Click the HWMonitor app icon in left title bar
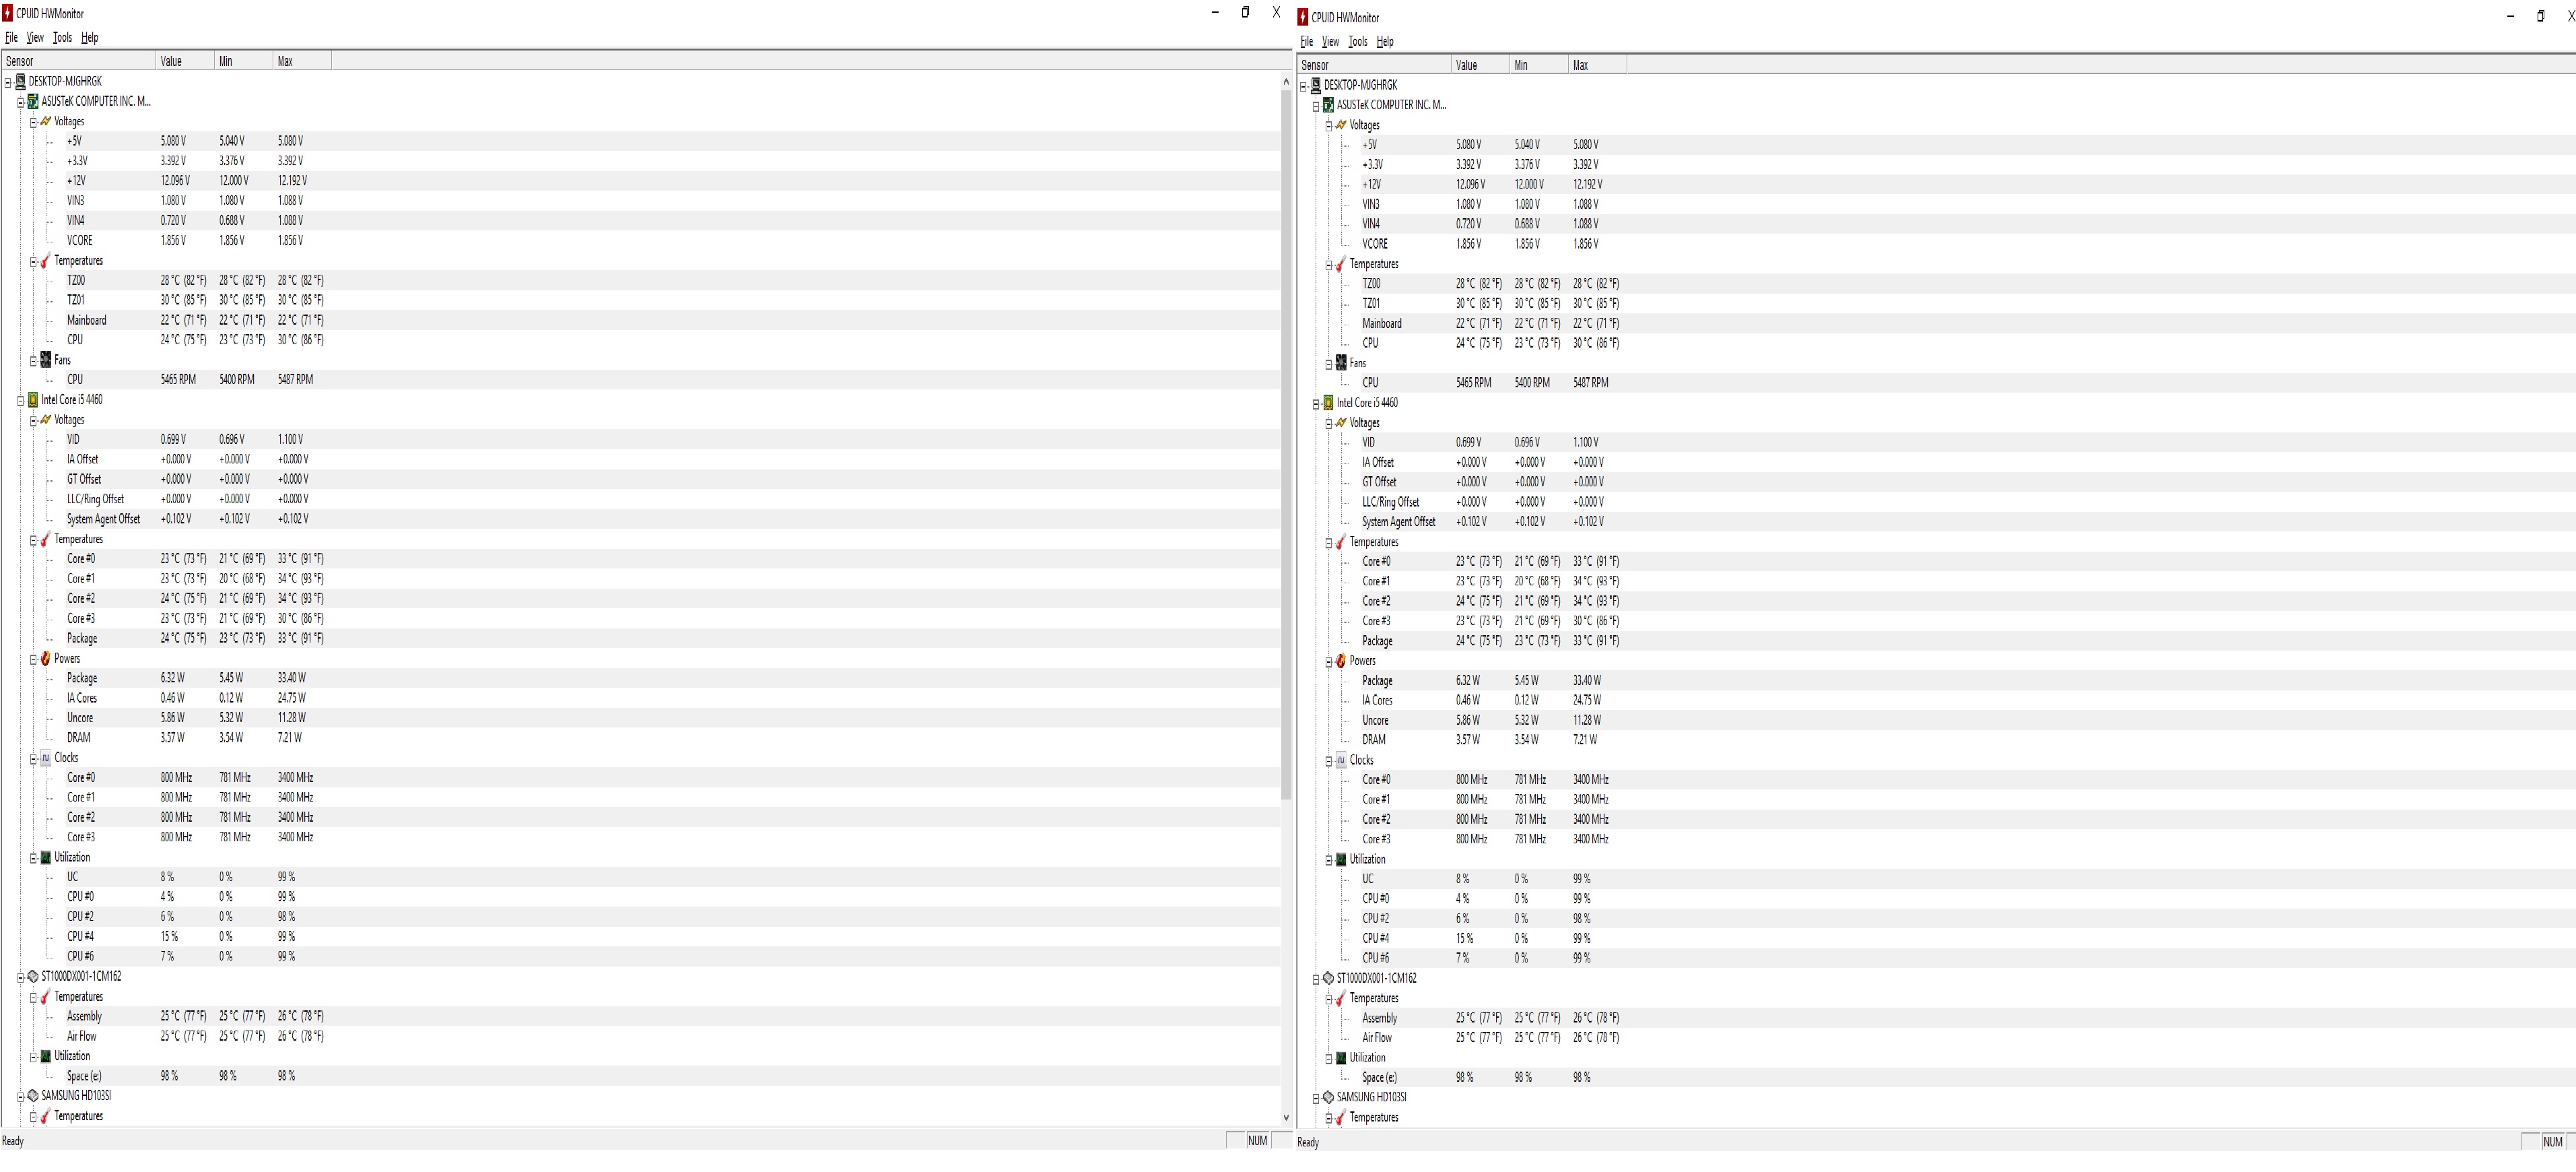The width and height of the screenshot is (2576, 1172). click(8, 14)
